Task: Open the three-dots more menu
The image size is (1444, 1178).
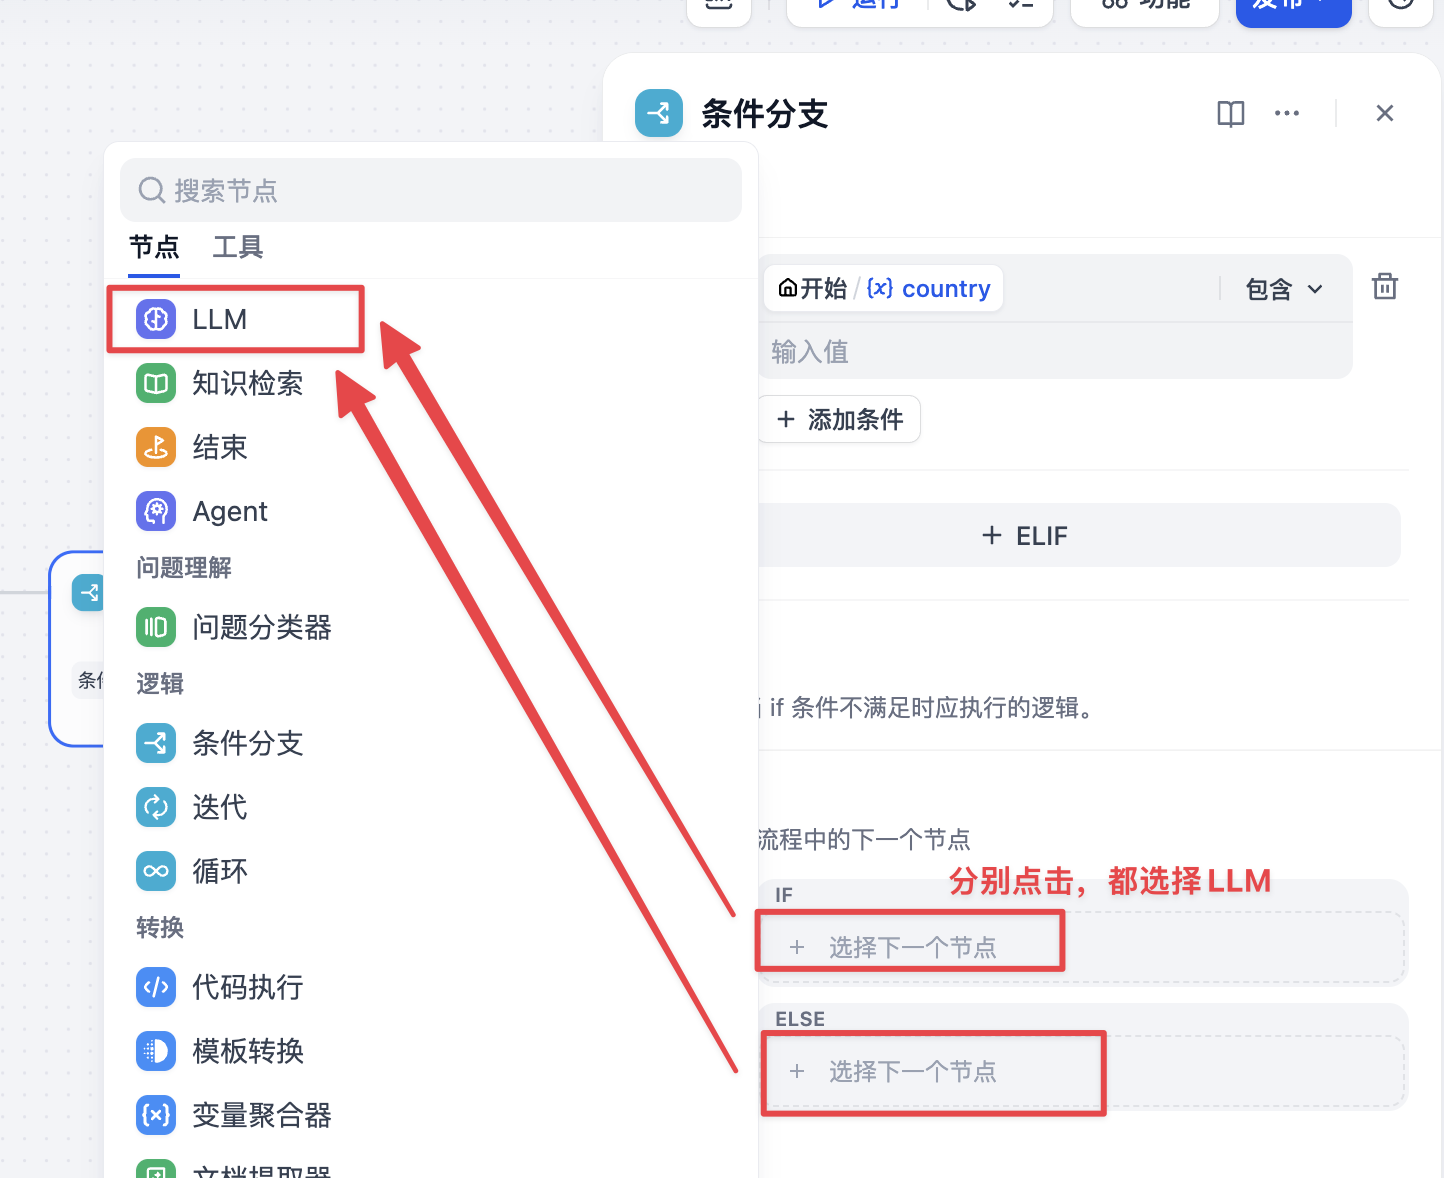Action: [1287, 113]
